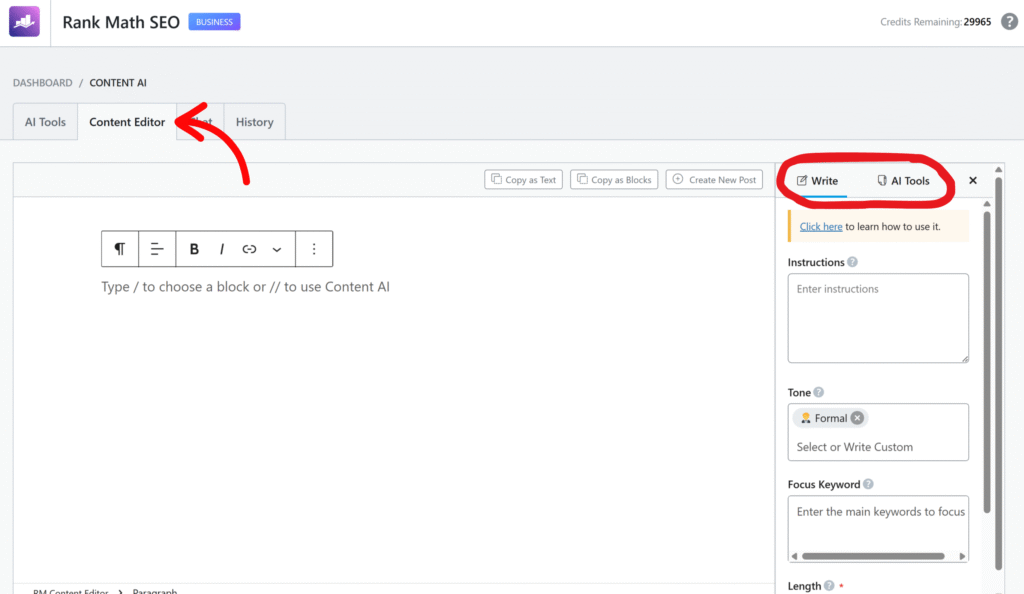
Task: Select the Content Editor tab
Action: click(x=127, y=121)
